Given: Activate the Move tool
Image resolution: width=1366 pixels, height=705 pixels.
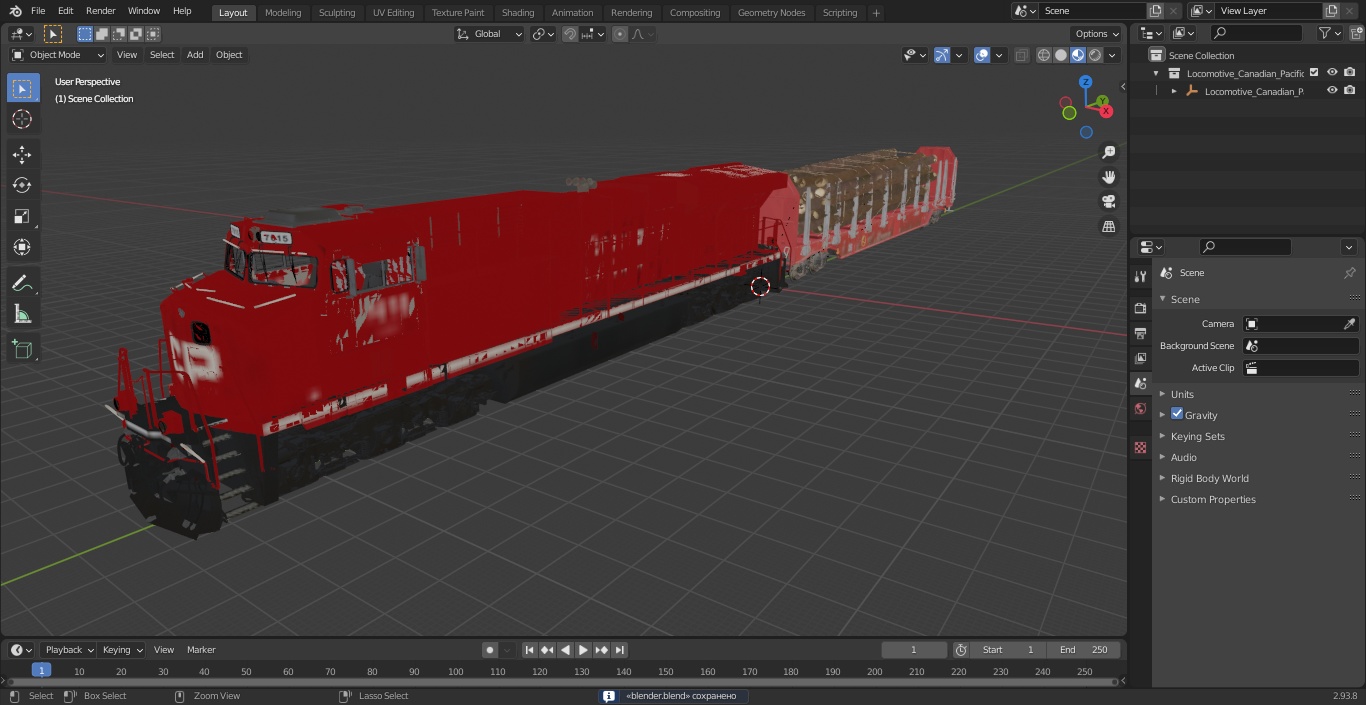Looking at the screenshot, I should pos(22,155).
